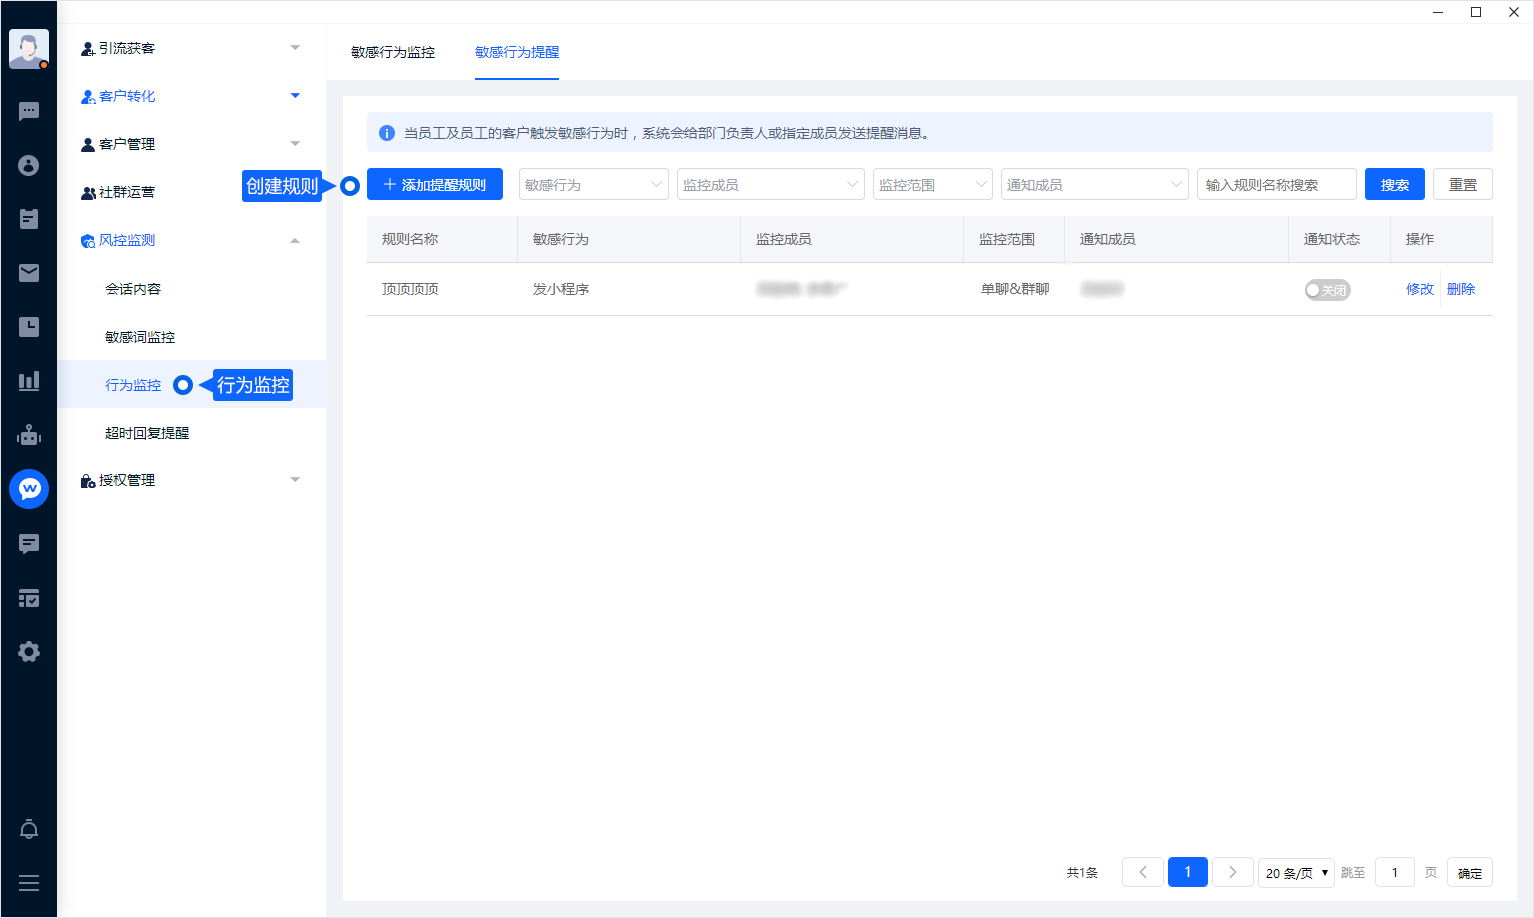Image resolution: width=1534 pixels, height=918 pixels.
Task: Open the settings gear icon in sidebar
Action: click(29, 652)
